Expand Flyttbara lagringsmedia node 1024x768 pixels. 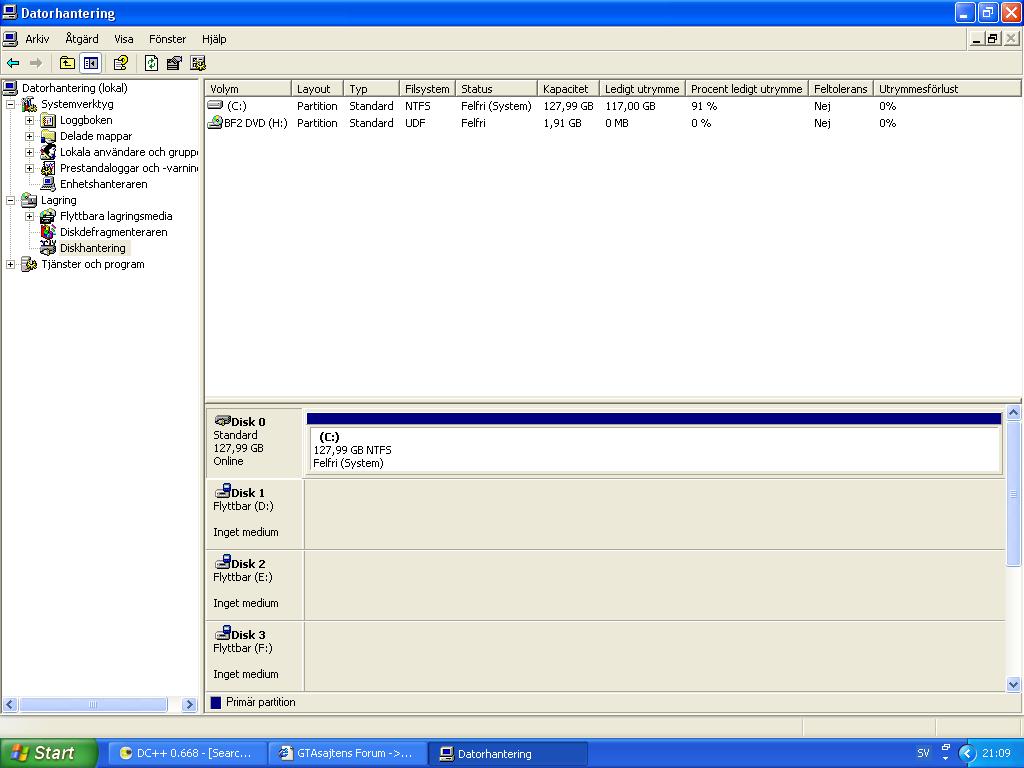coord(29,216)
